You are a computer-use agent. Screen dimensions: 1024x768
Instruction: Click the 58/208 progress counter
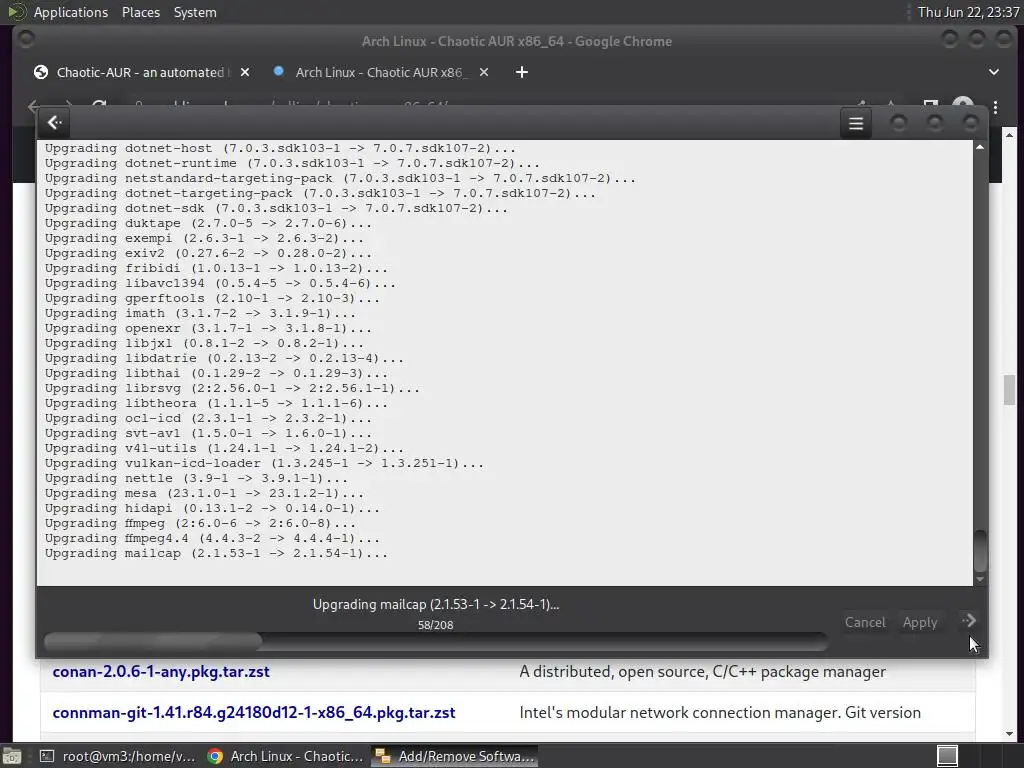(436, 625)
